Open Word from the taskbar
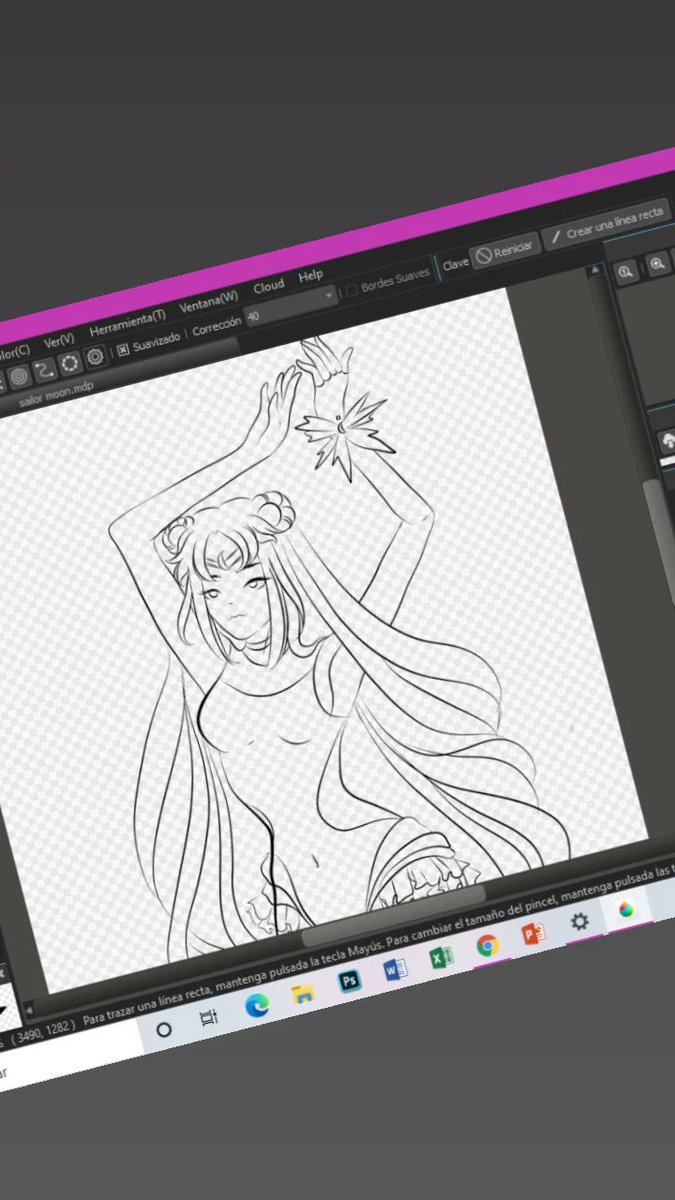Screen dimensions: 675x1200 395,970
